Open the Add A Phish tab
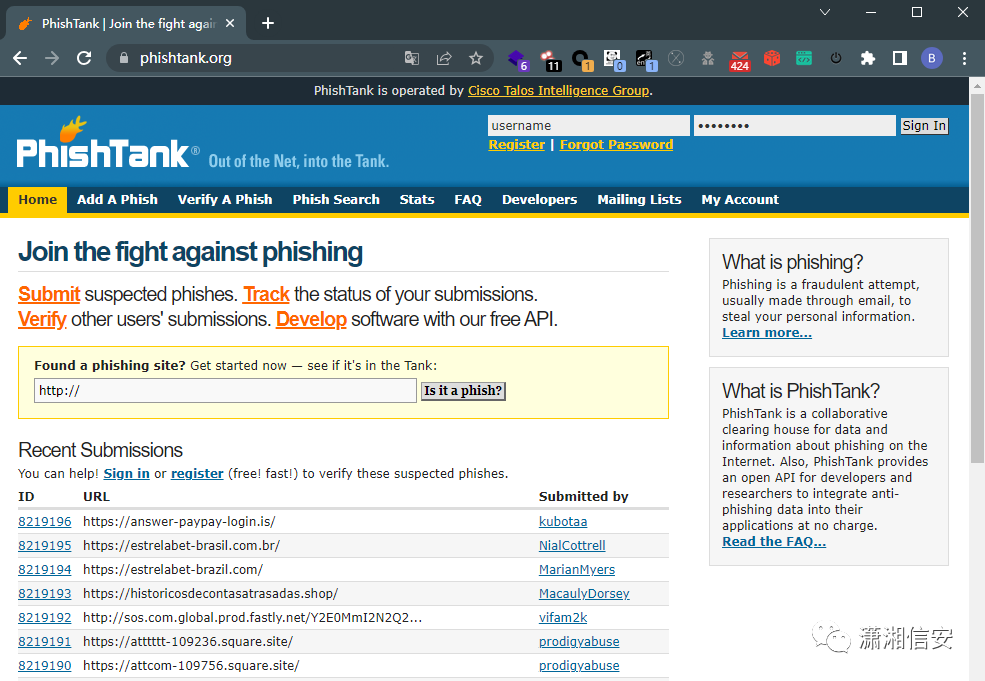This screenshot has height=681, width=985. point(117,200)
